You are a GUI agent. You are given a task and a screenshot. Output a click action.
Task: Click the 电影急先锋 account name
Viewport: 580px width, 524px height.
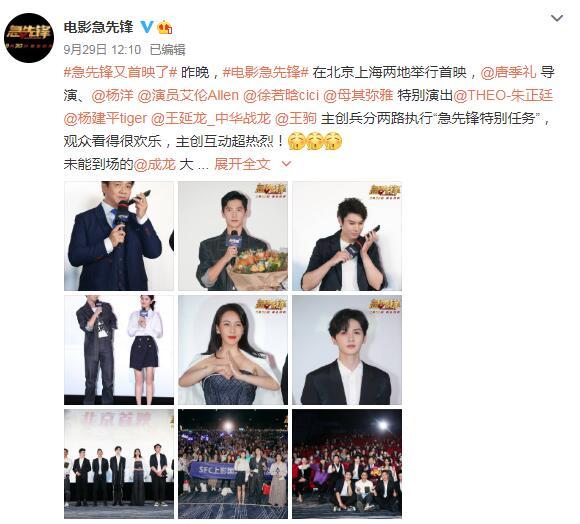[x=98, y=27]
